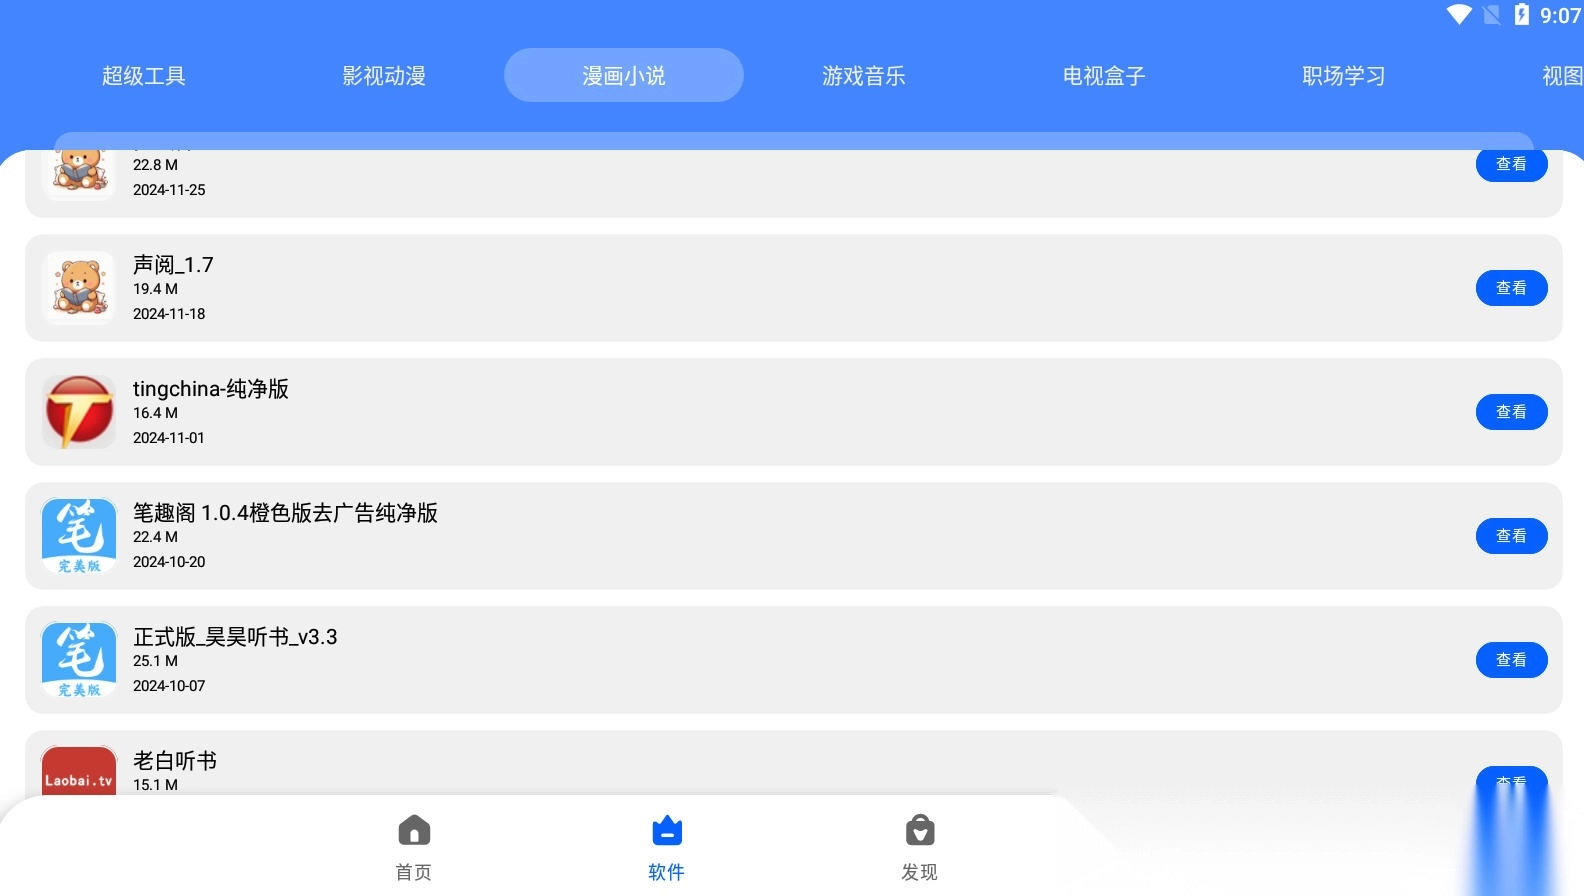Tap the 笔趣阁 1.0.4 app icon
The width and height of the screenshot is (1584, 896).
coord(79,536)
